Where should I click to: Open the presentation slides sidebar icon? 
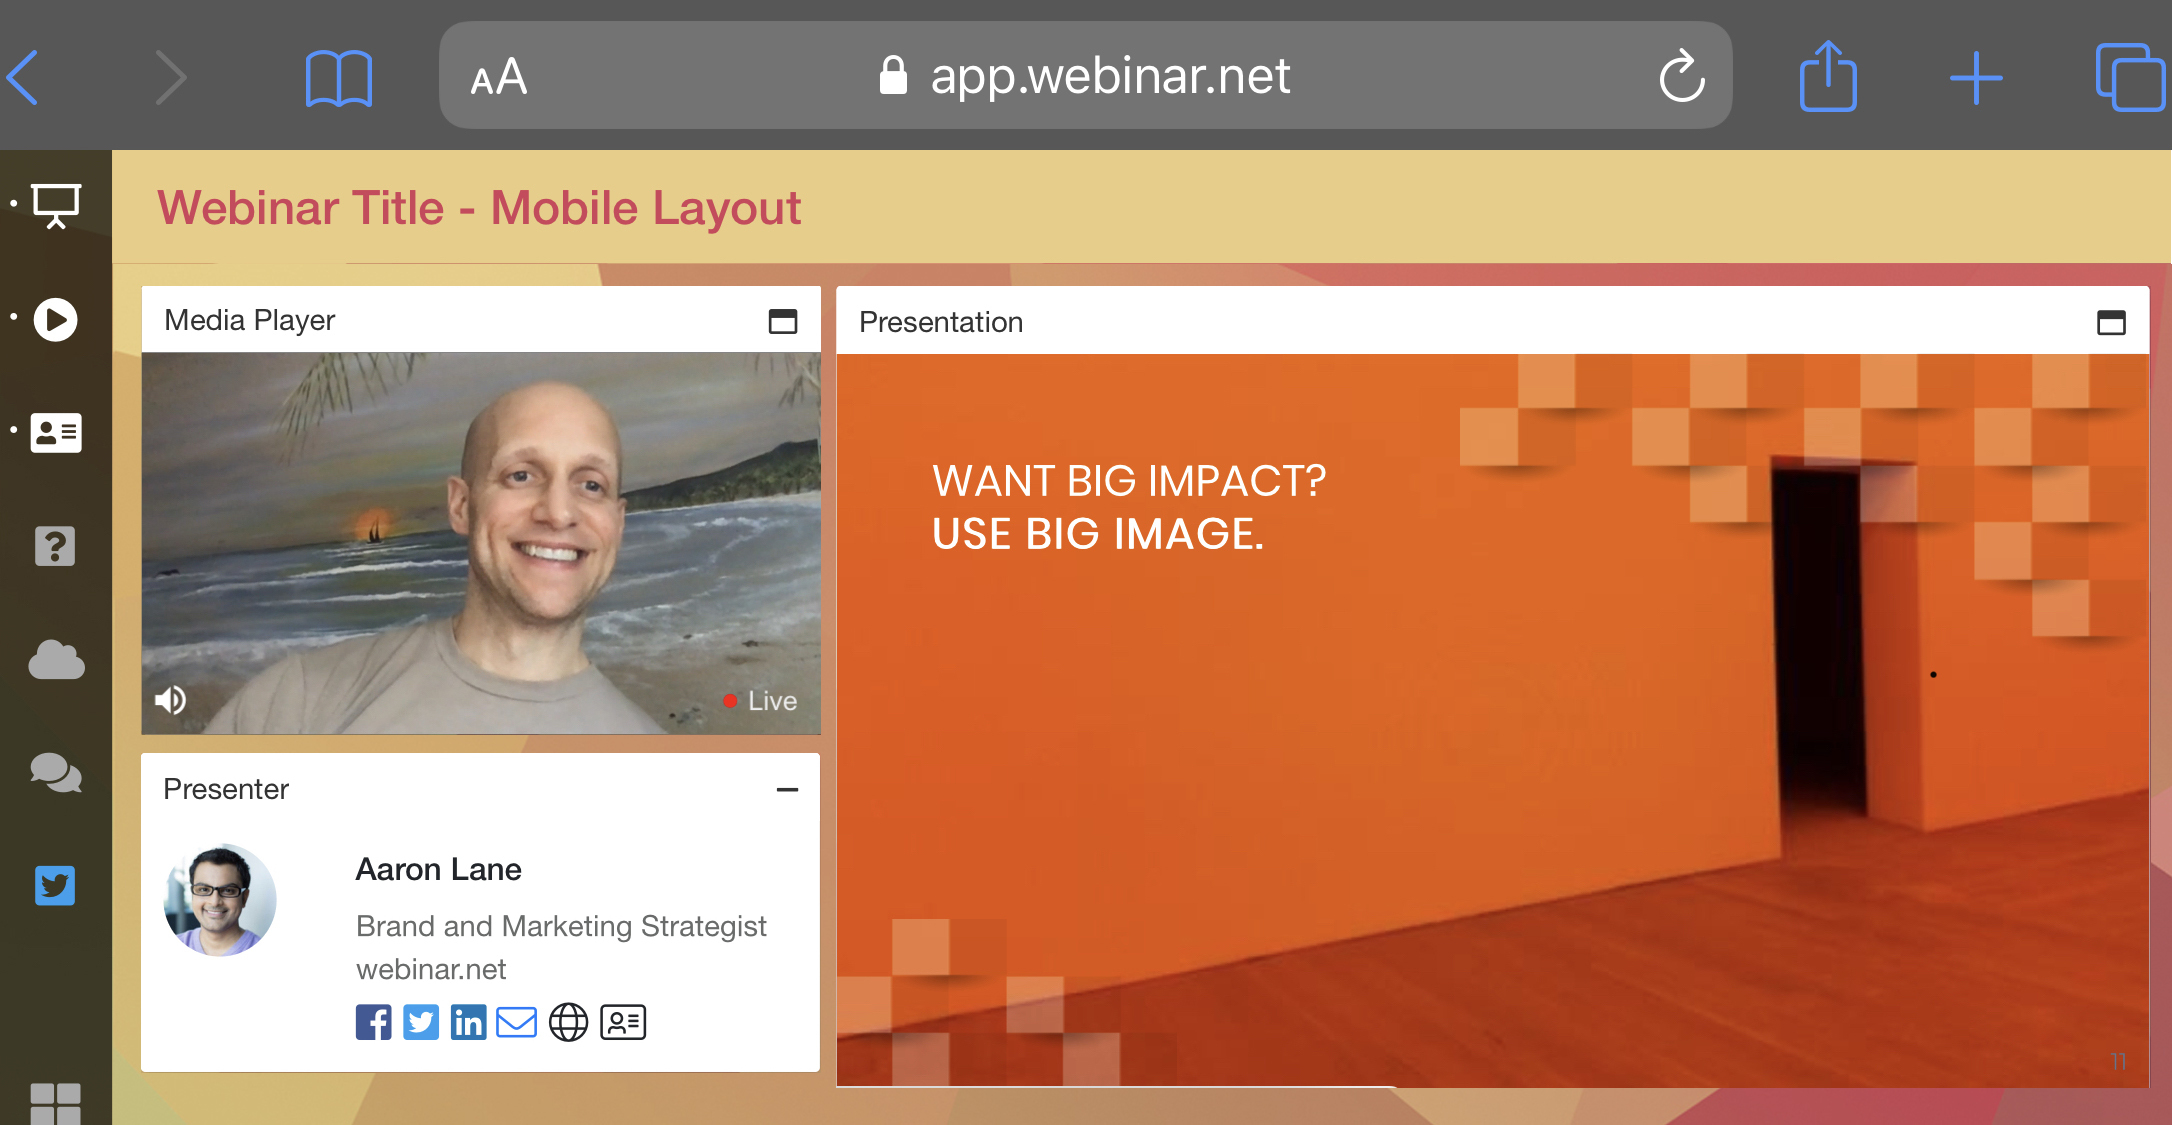click(x=56, y=206)
